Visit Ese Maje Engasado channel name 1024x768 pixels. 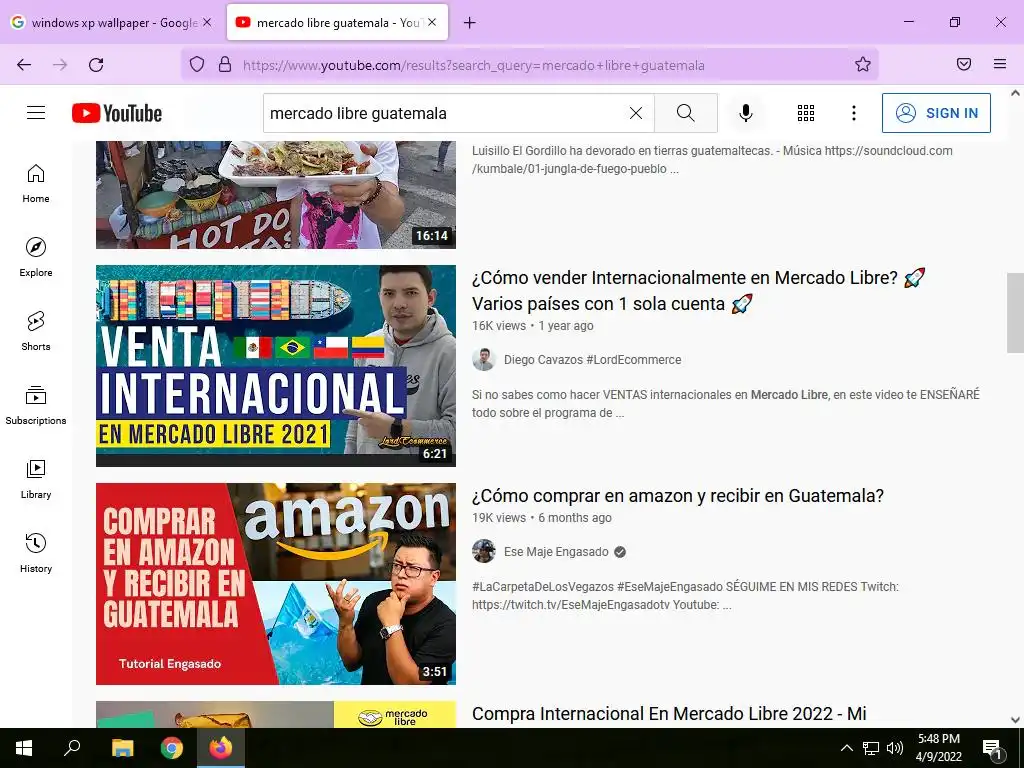556,552
